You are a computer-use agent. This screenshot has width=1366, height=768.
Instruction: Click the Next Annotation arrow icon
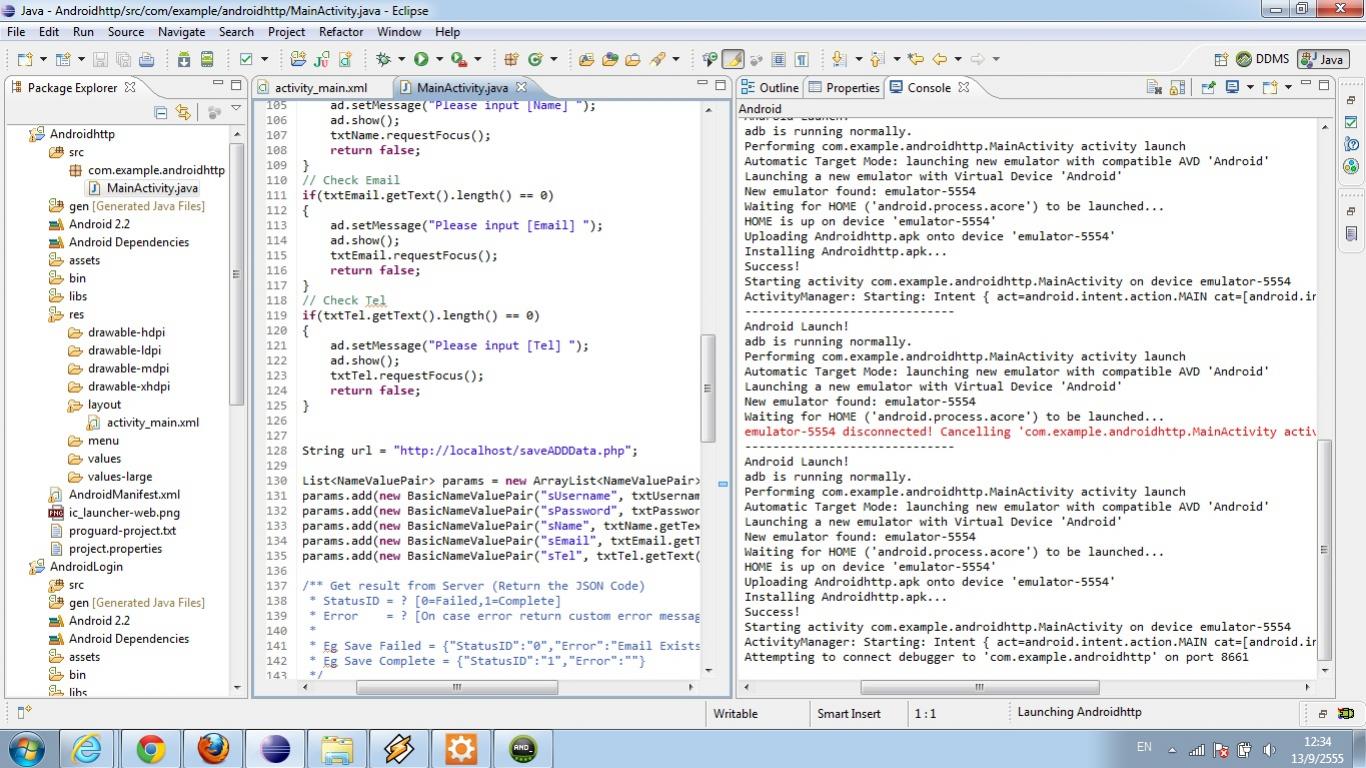tap(838, 59)
